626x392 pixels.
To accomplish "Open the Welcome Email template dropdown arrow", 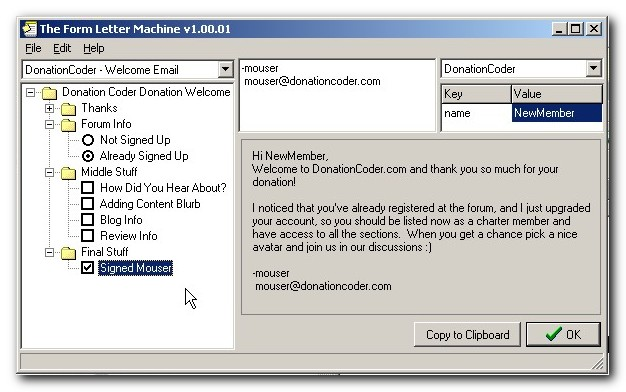I will pyautogui.click(x=226, y=69).
